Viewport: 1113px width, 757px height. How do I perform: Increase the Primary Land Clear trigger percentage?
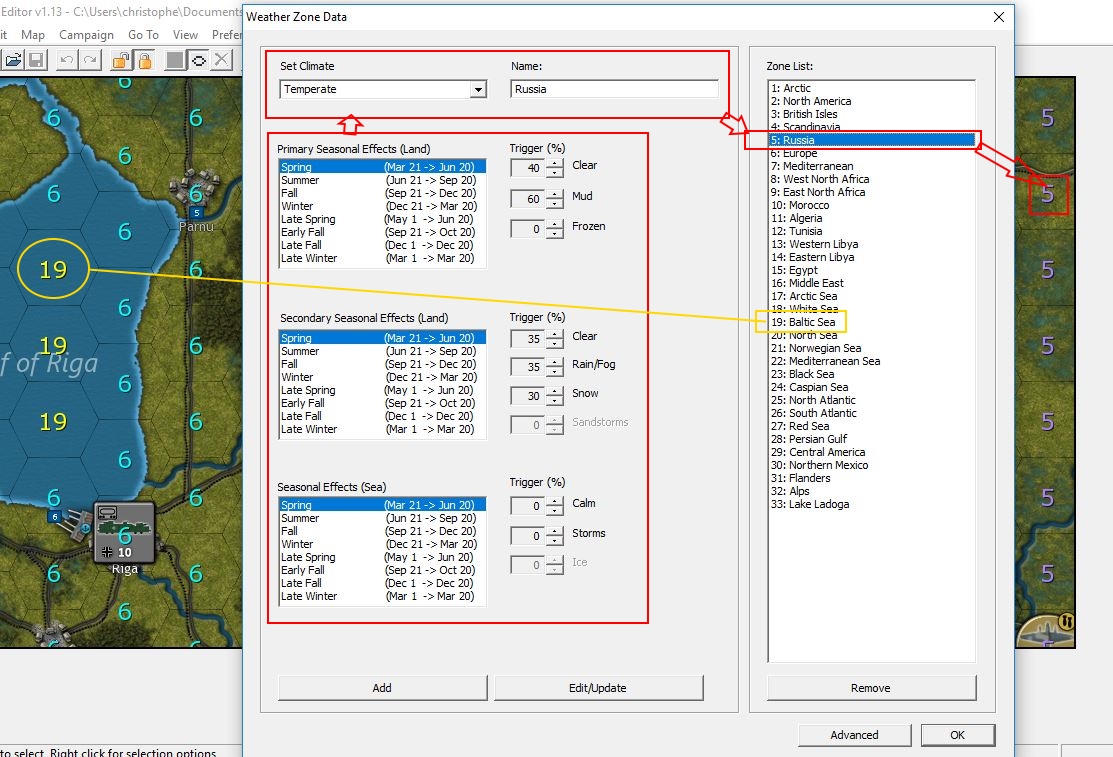(555, 164)
